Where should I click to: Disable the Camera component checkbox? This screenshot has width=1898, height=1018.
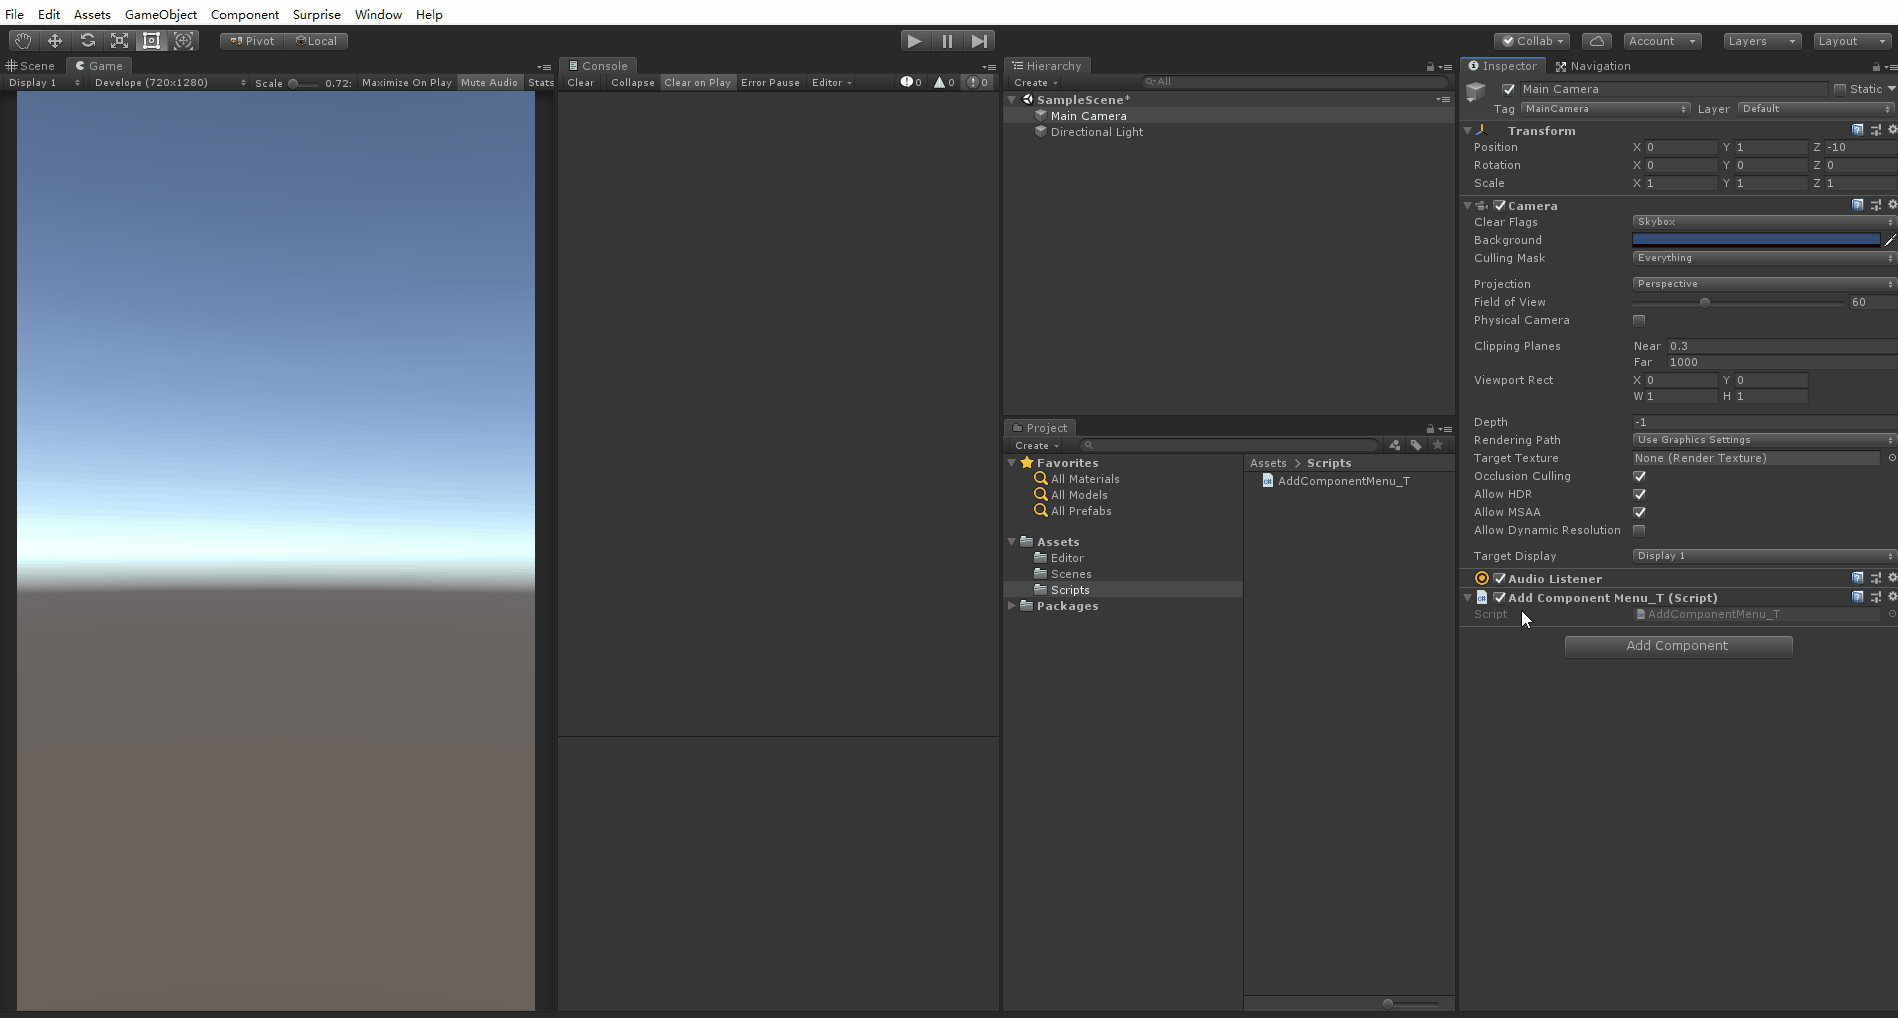point(1500,205)
